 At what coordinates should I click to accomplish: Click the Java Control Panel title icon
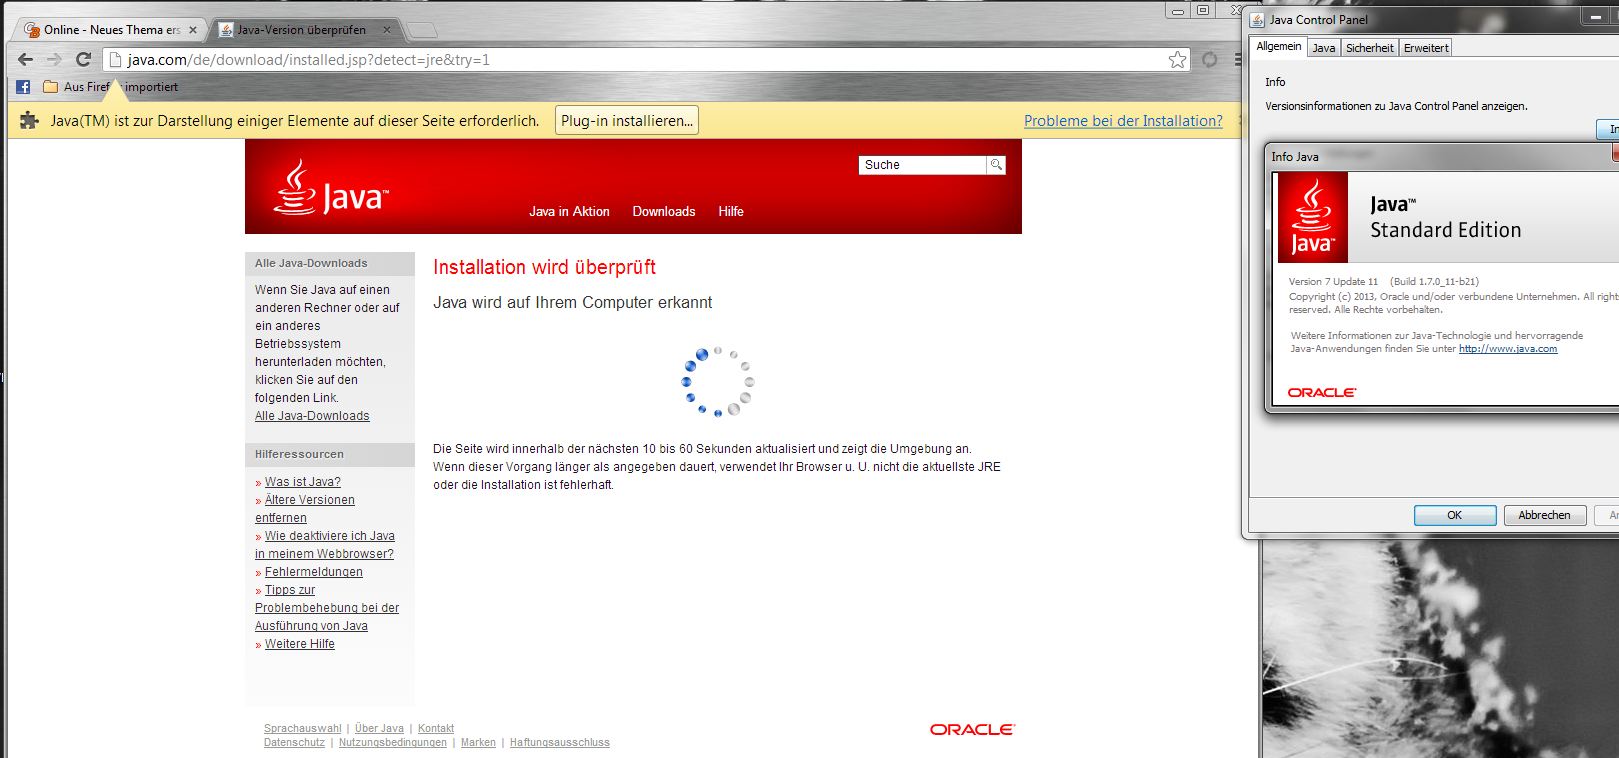coord(1257,20)
